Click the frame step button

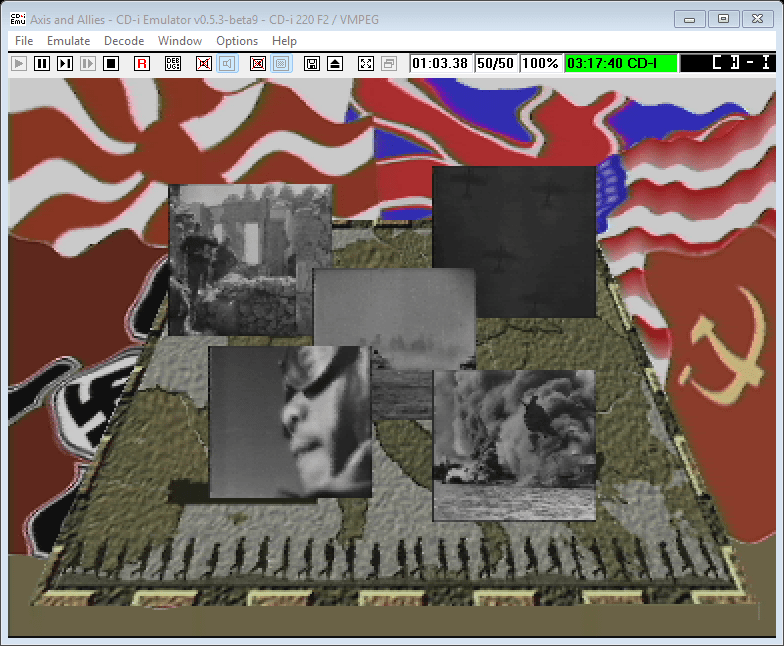click(65, 63)
